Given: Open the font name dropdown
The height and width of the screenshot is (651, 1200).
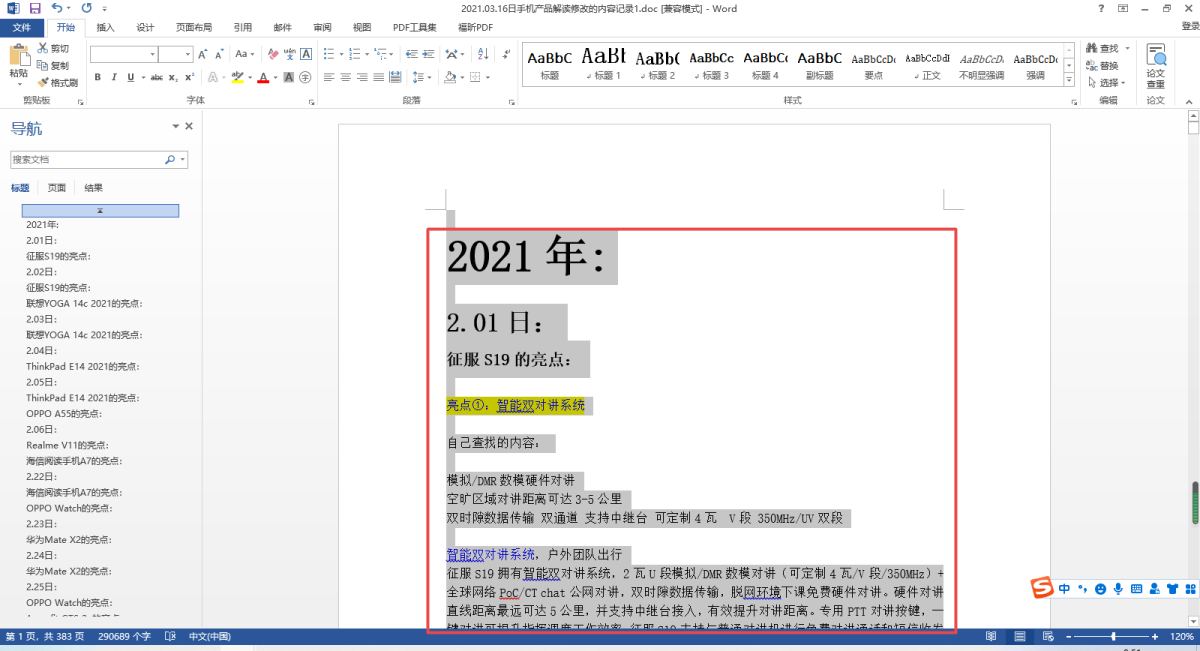Looking at the screenshot, I should click(153, 54).
